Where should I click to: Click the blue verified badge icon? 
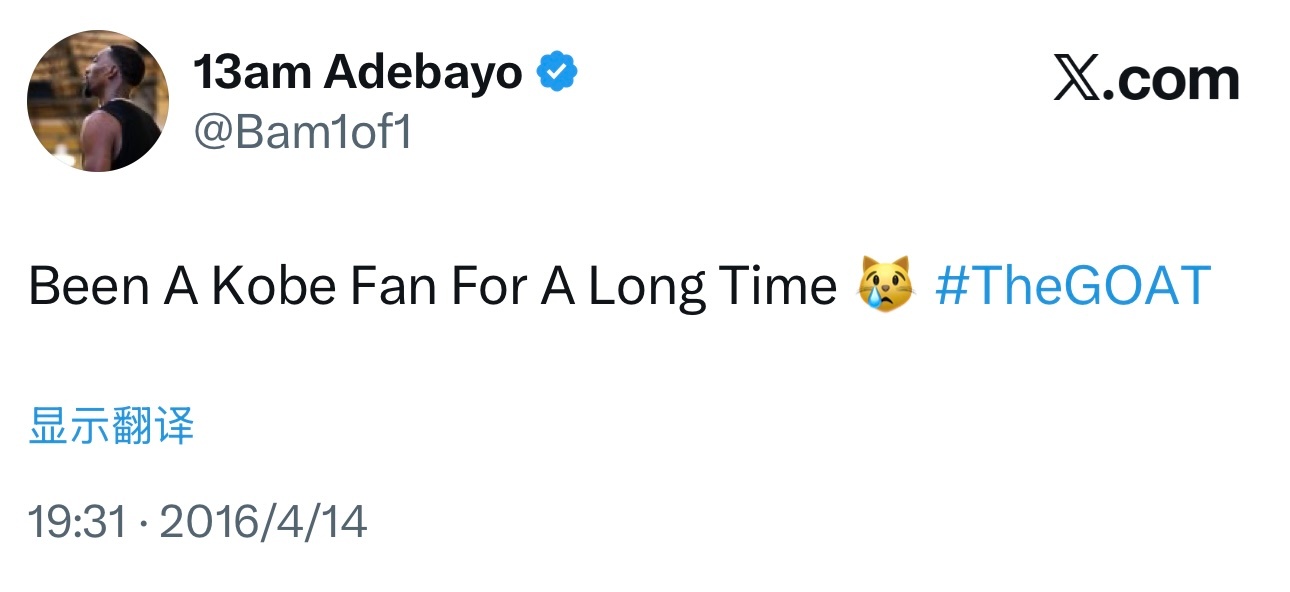pos(559,74)
